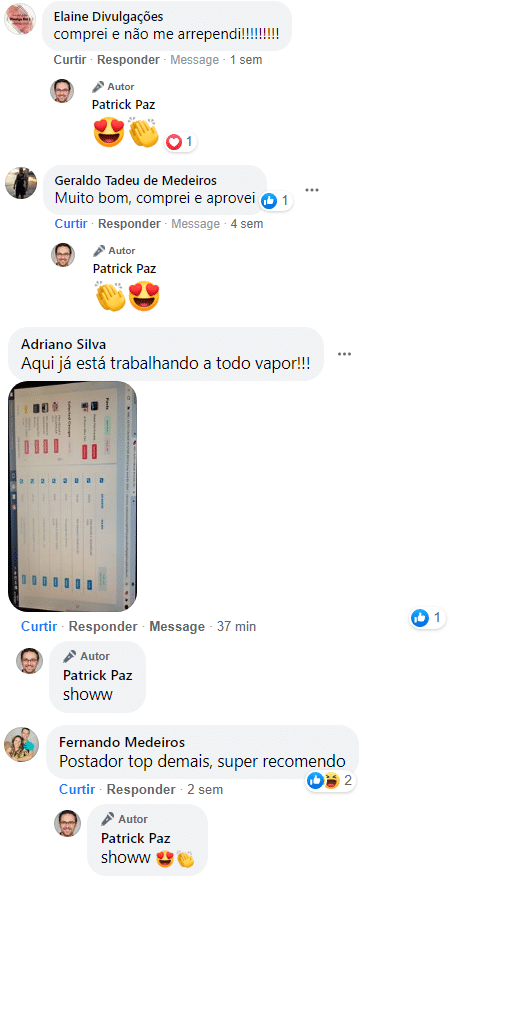View like count under Adriano Silva's photo
Viewport: 523px width, 1012px height.
[427, 618]
